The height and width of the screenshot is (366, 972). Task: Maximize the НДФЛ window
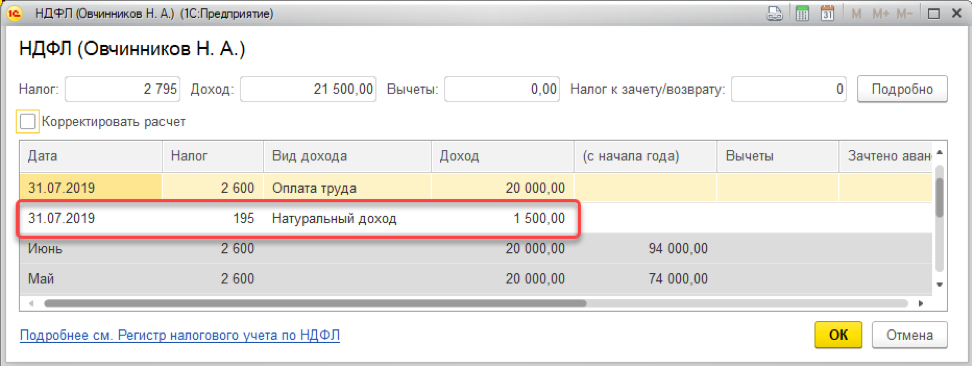coord(935,14)
